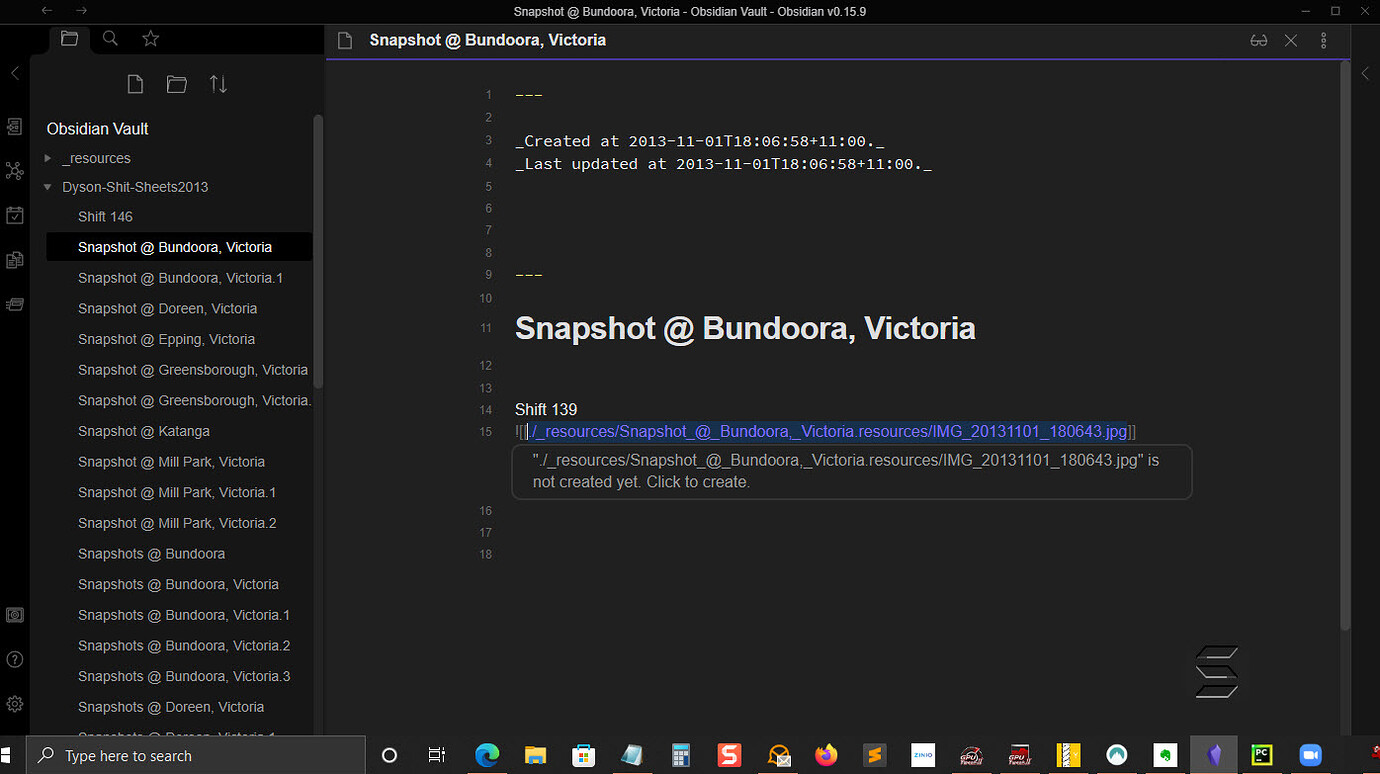1380x774 pixels.
Task: Expand the right sidebar
Action: [x=1365, y=73]
